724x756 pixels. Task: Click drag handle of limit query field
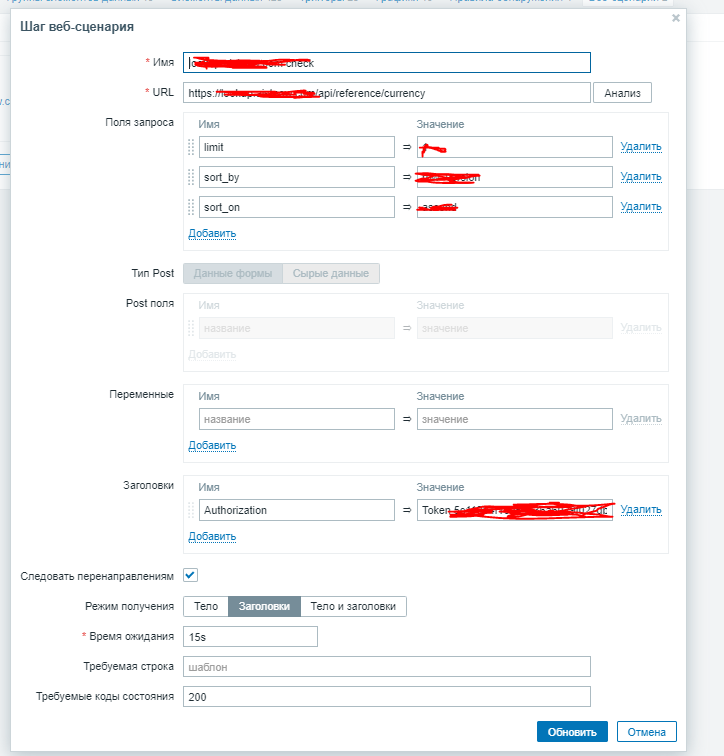191,147
